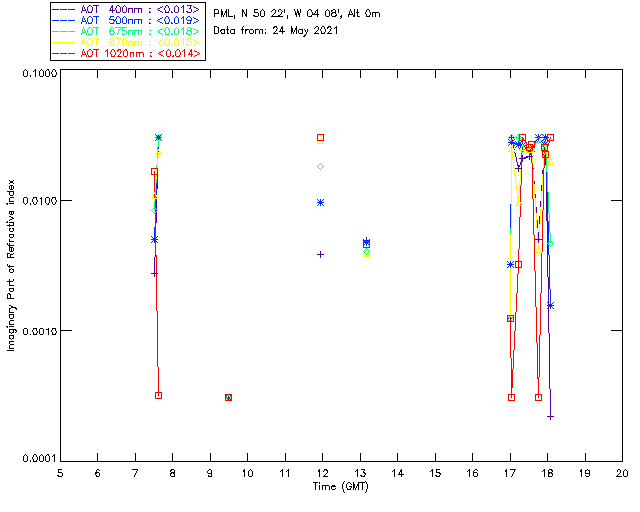Click the x-axis tick label 13

point(360,473)
